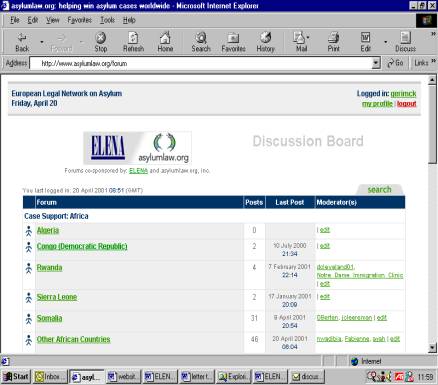Screen dimensions: 438x385
Task: Click the Print toolbar icon
Action: (x=333, y=42)
